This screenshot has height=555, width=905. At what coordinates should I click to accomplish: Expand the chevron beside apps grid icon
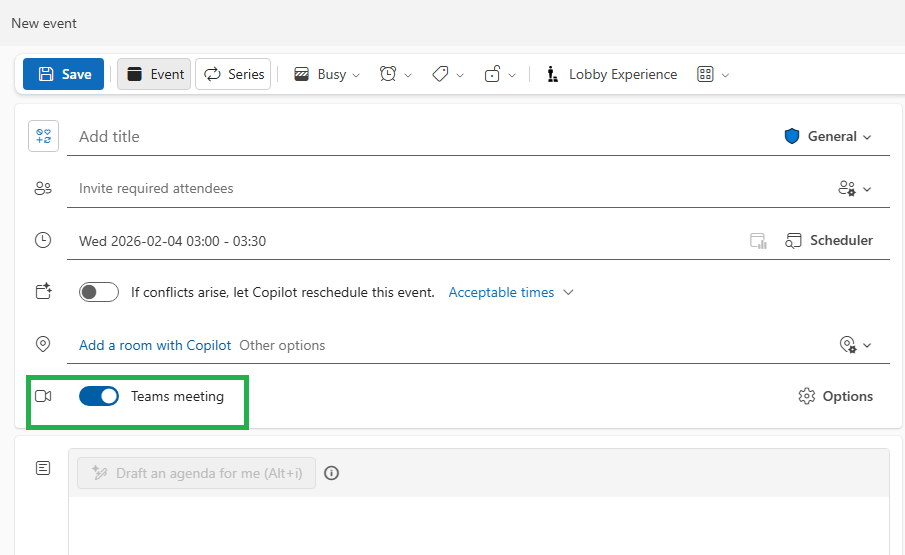pyautogui.click(x=726, y=75)
